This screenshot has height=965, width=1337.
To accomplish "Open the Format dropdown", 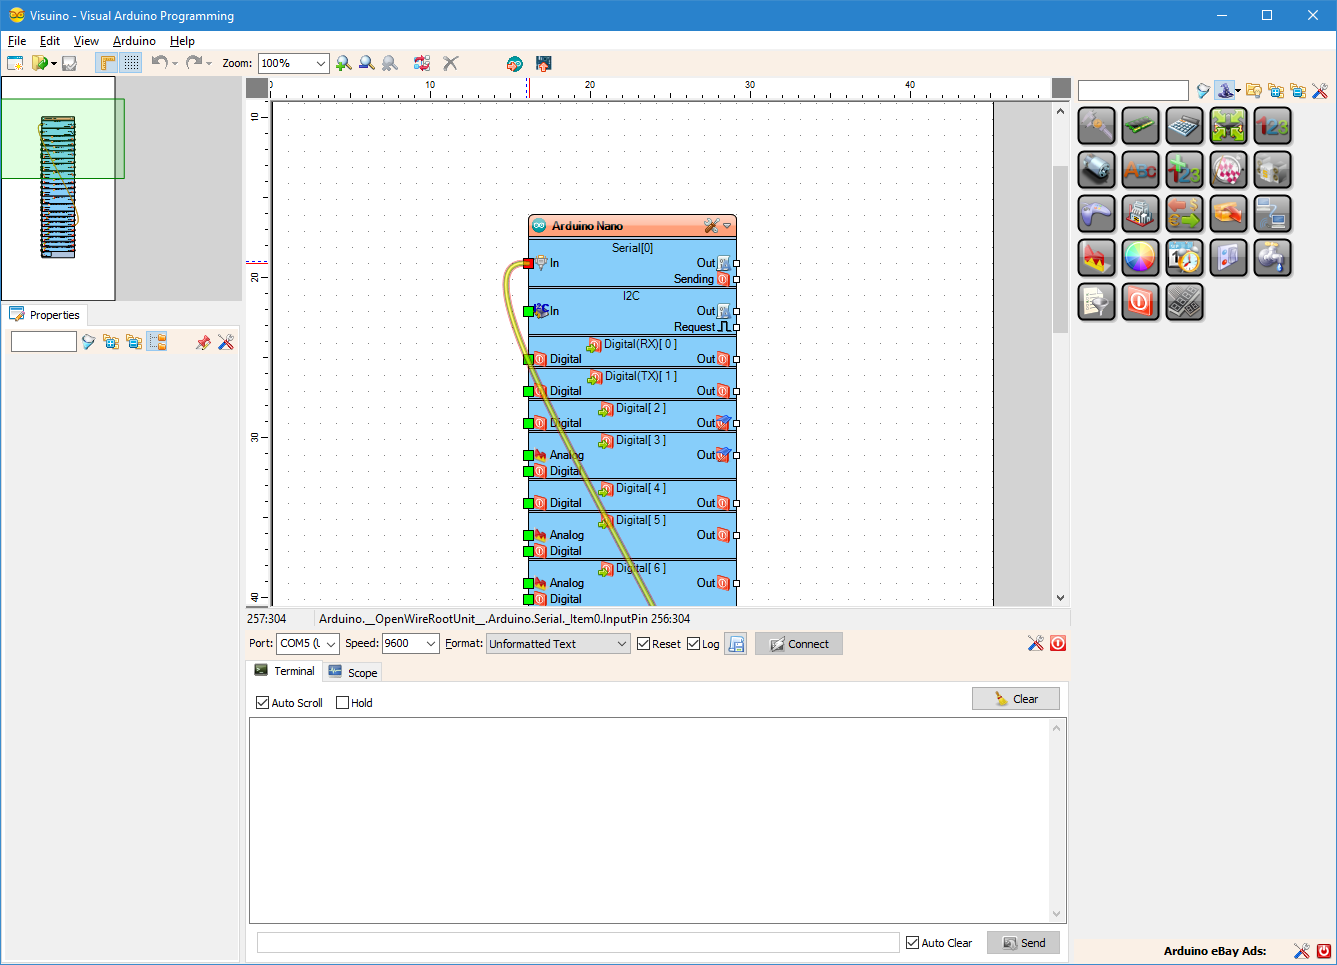I will click(622, 644).
